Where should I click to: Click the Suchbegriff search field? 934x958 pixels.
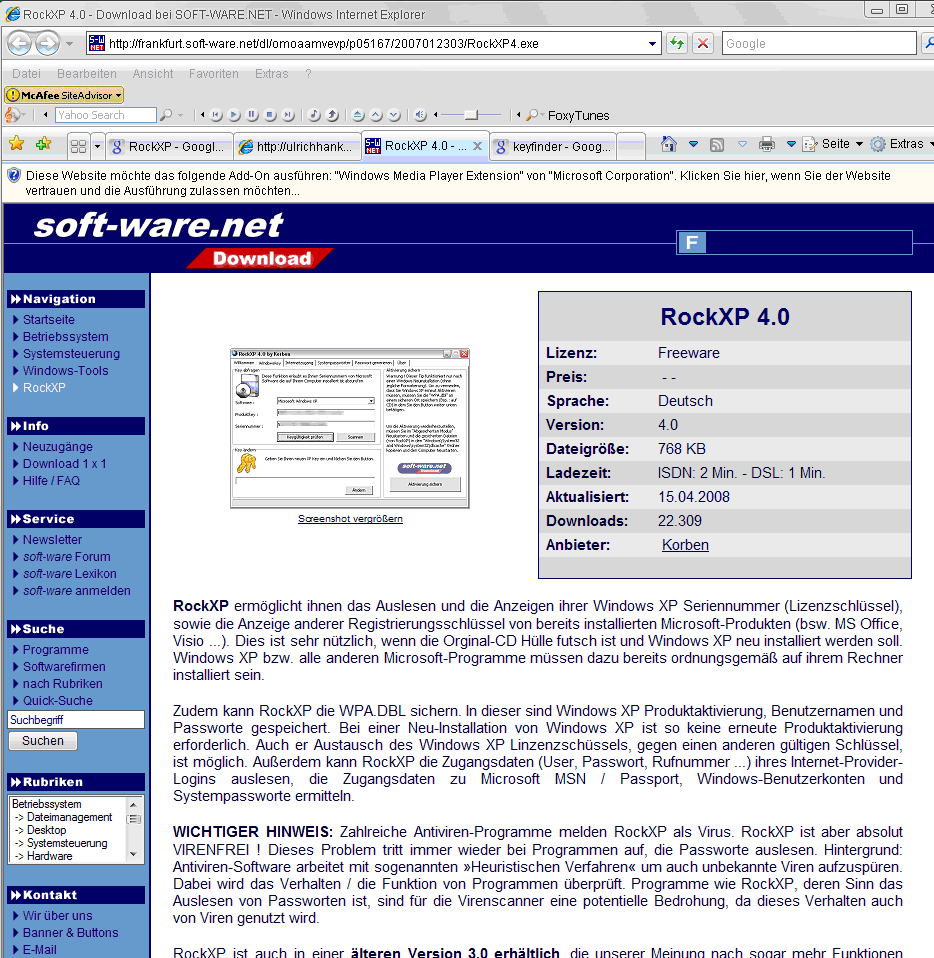tap(76, 720)
